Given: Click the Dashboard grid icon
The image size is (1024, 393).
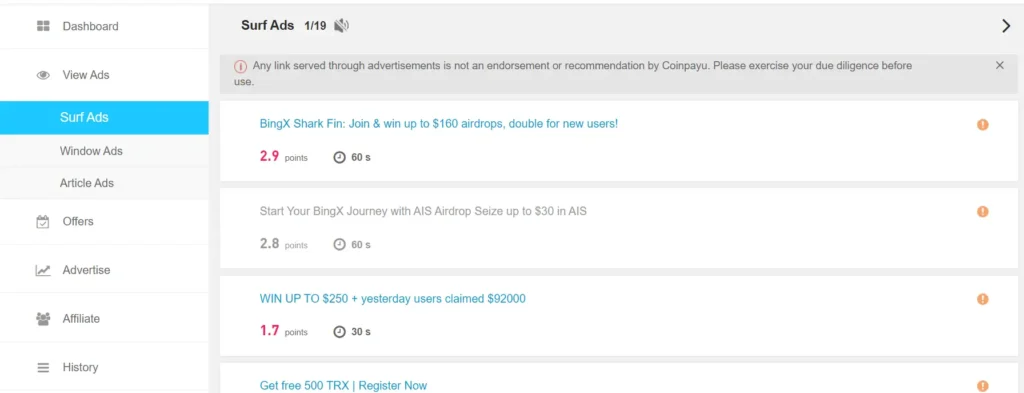Looking at the screenshot, I should click(43, 26).
